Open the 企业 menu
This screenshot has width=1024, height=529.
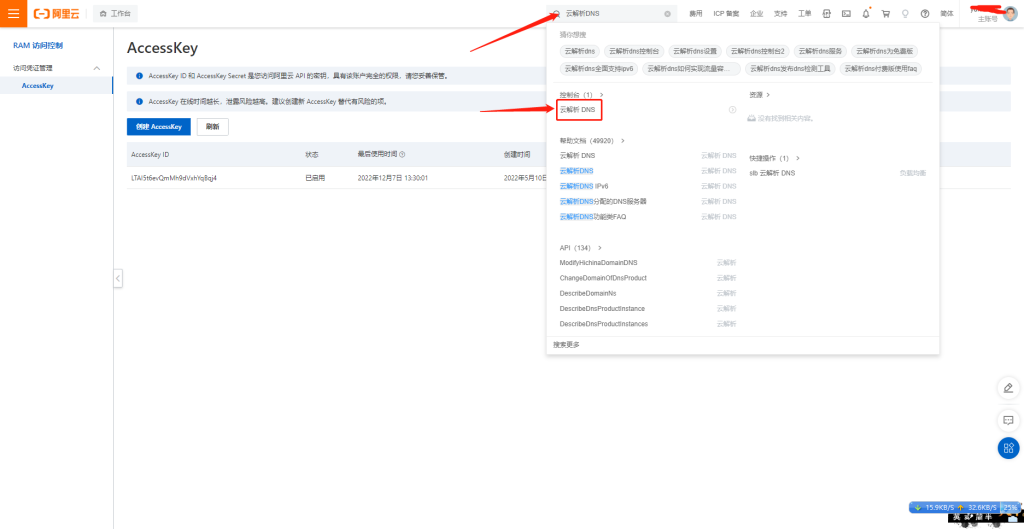click(756, 13)
